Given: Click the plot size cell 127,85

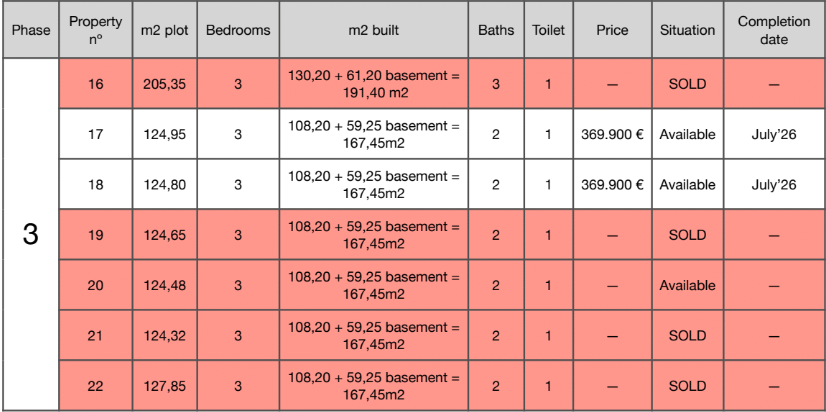Looking at the screenshot, I should point(165,386).
